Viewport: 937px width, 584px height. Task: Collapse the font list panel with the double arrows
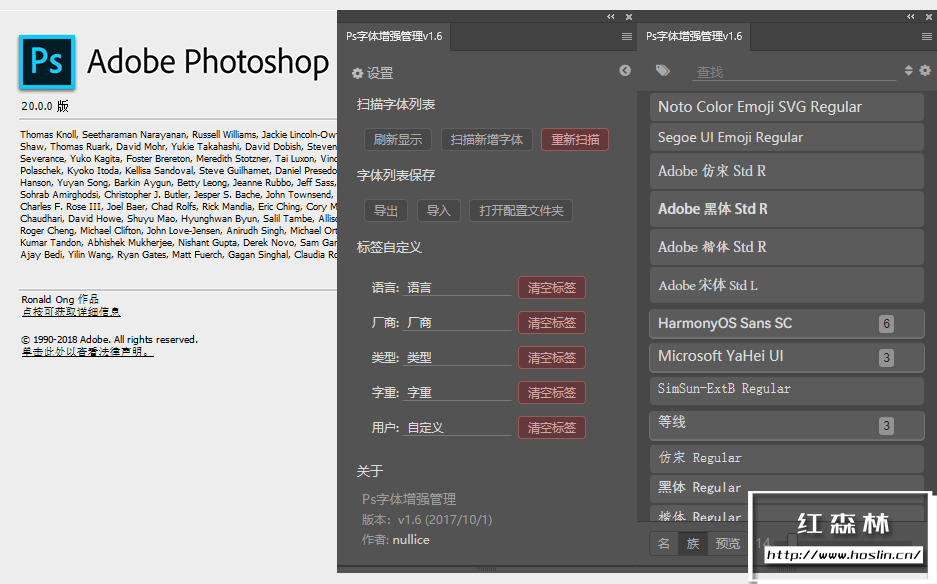[910, 17]
